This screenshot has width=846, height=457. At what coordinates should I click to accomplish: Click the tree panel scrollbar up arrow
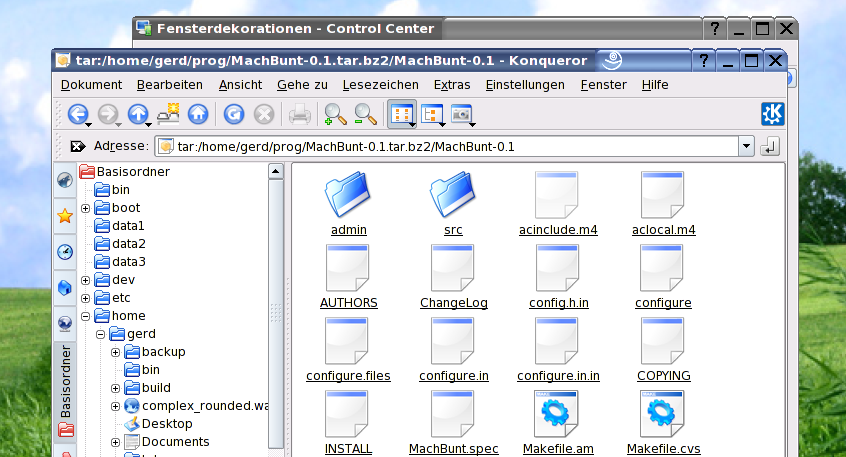(276, 172)
